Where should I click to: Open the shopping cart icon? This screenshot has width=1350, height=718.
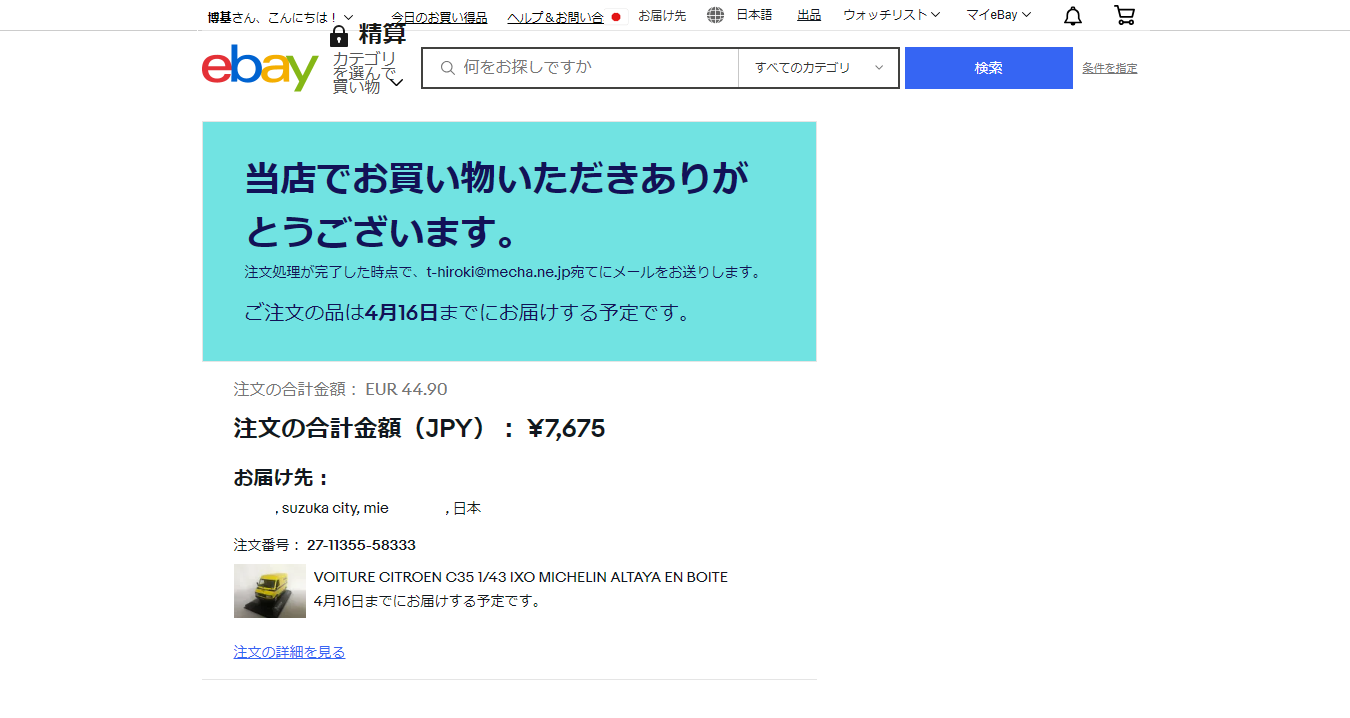point(1124,16)
